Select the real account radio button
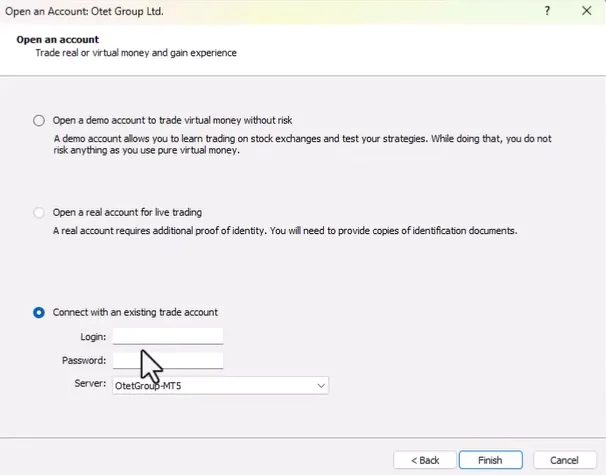606x475 pixels. tap(39, 213)
